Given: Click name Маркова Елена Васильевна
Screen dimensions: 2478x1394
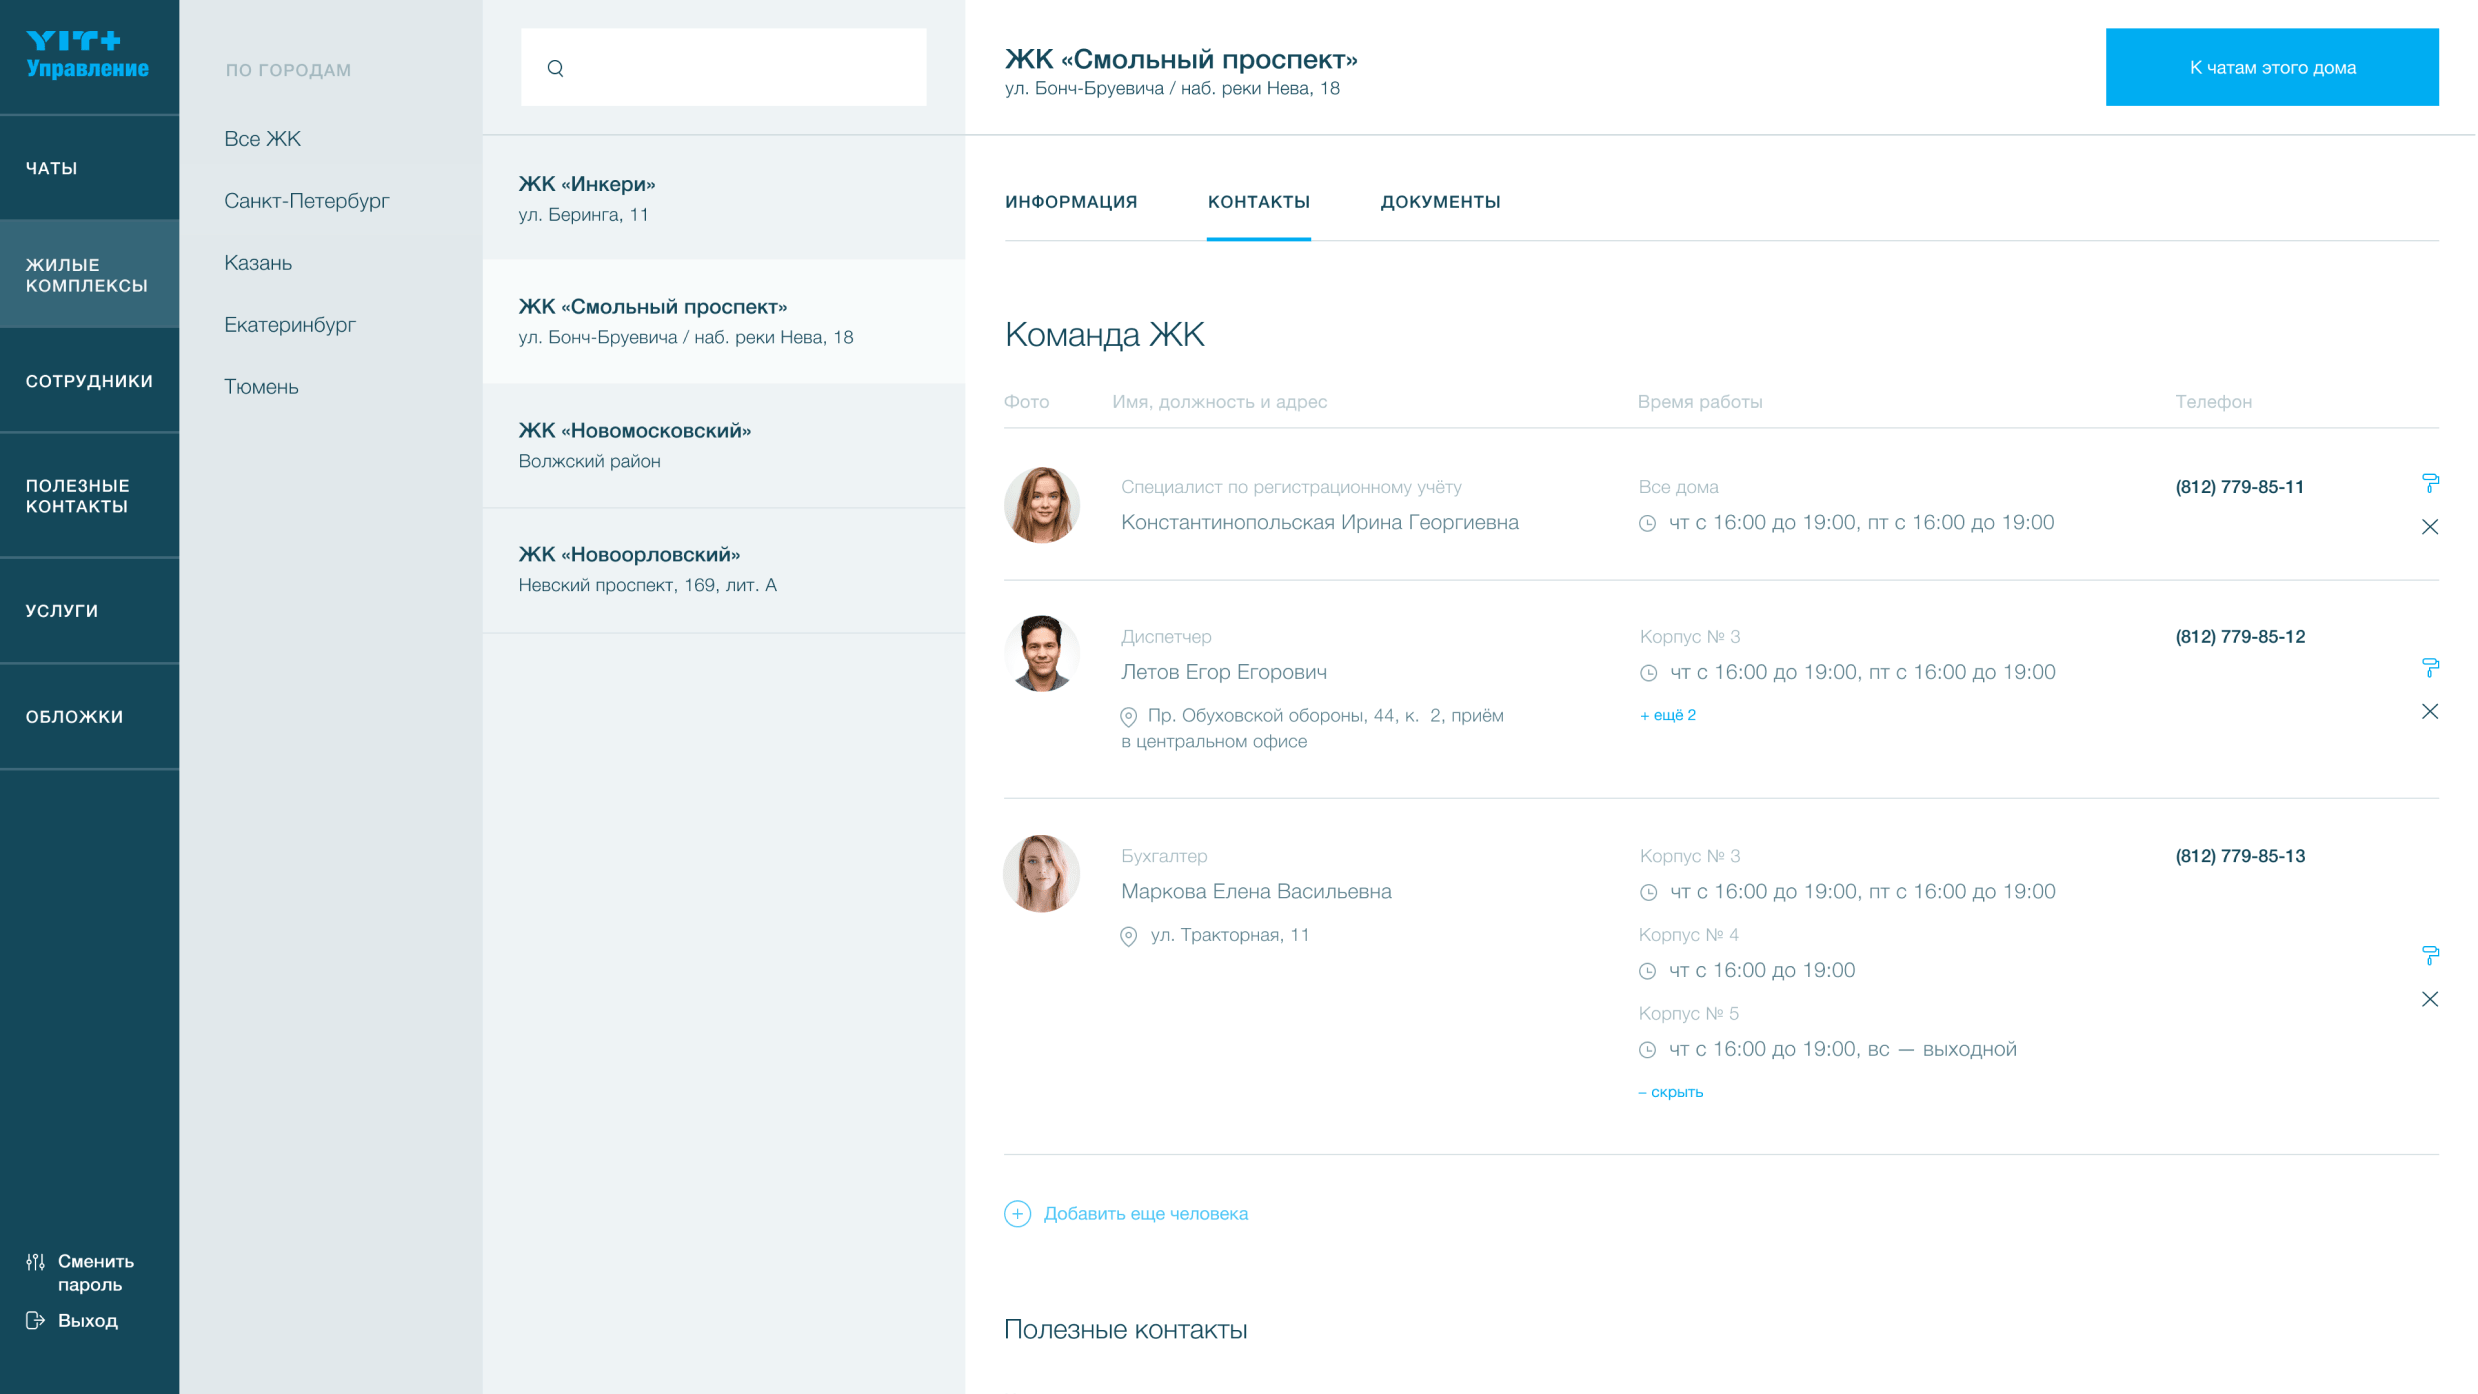Looking at the screenshot, I should (x=1256, y=892).
